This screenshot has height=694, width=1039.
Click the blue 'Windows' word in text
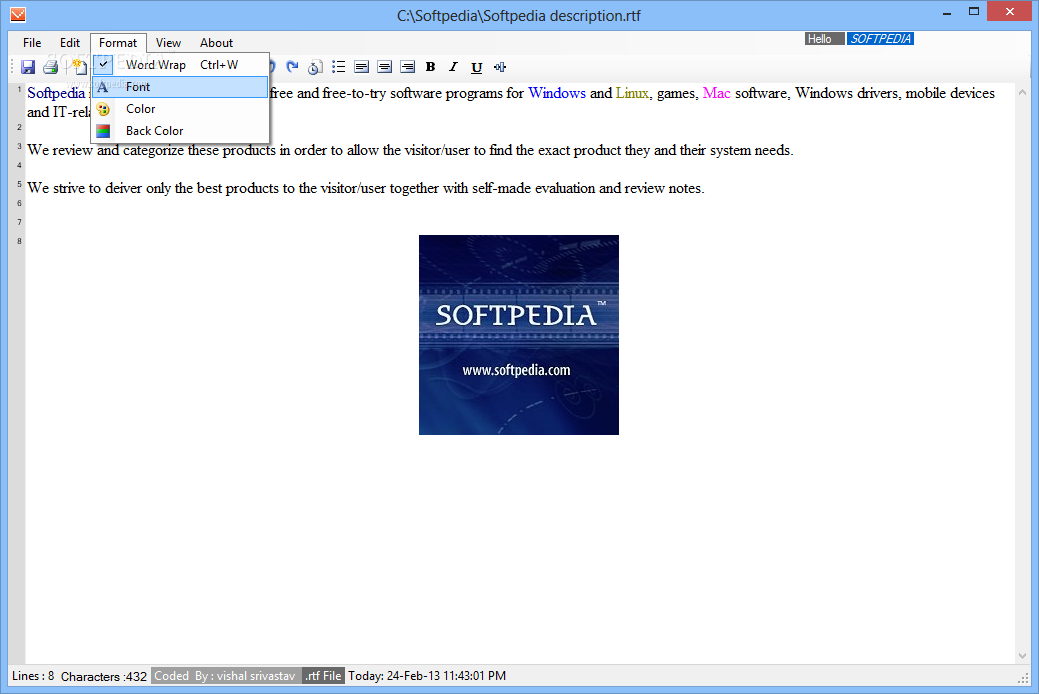click(x=557, y=93)
